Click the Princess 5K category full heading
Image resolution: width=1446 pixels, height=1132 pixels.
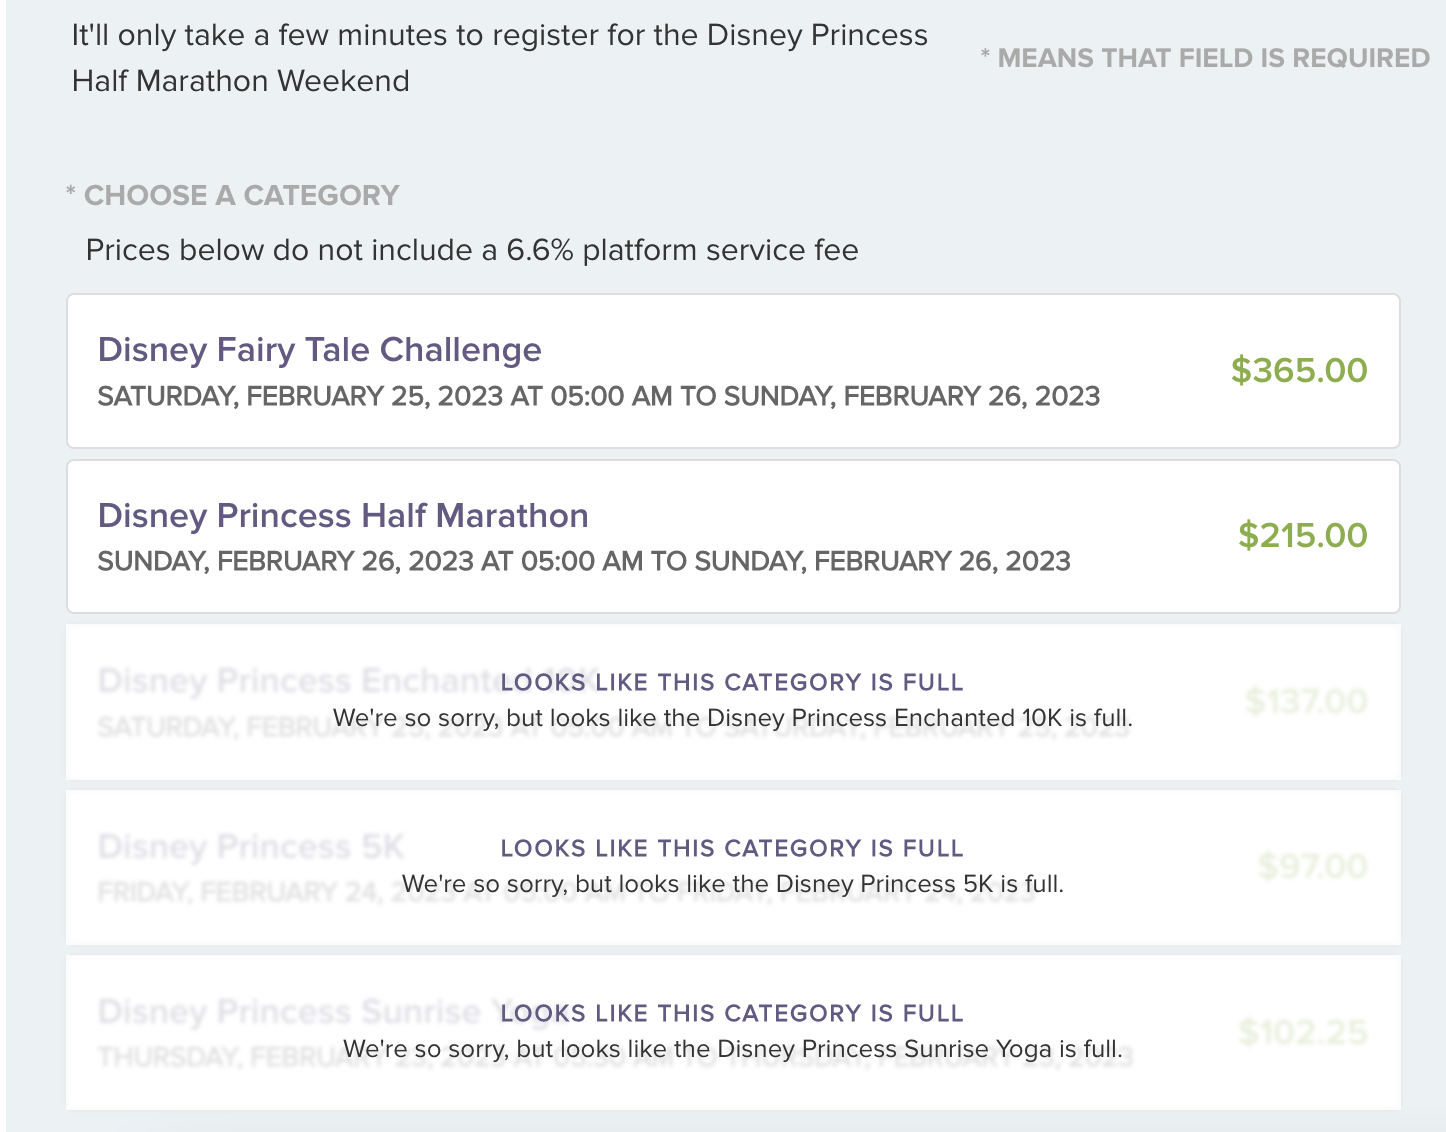pos(732,849)
